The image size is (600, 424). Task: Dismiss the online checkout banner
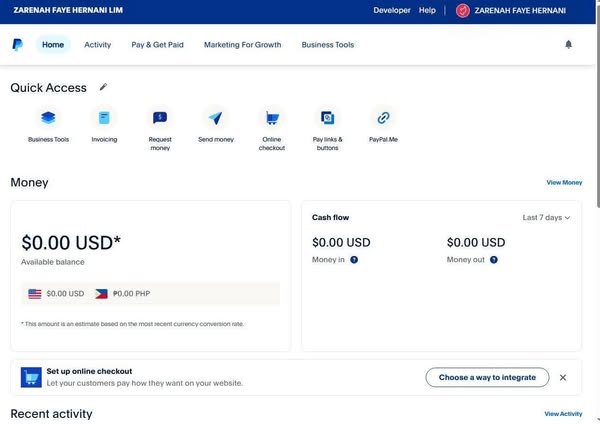coord(563,377)
